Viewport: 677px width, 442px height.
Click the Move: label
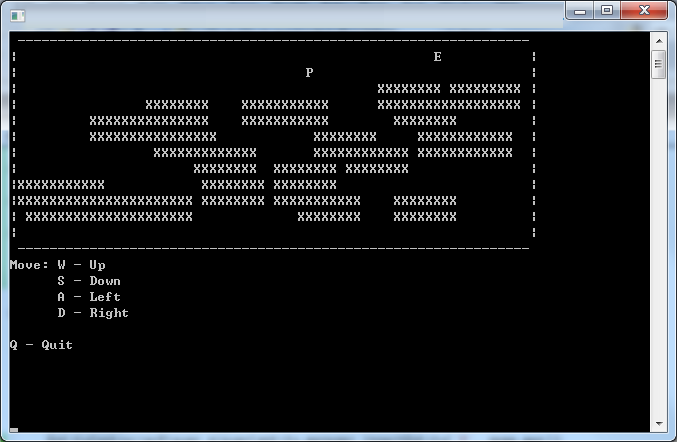(29, 265)
